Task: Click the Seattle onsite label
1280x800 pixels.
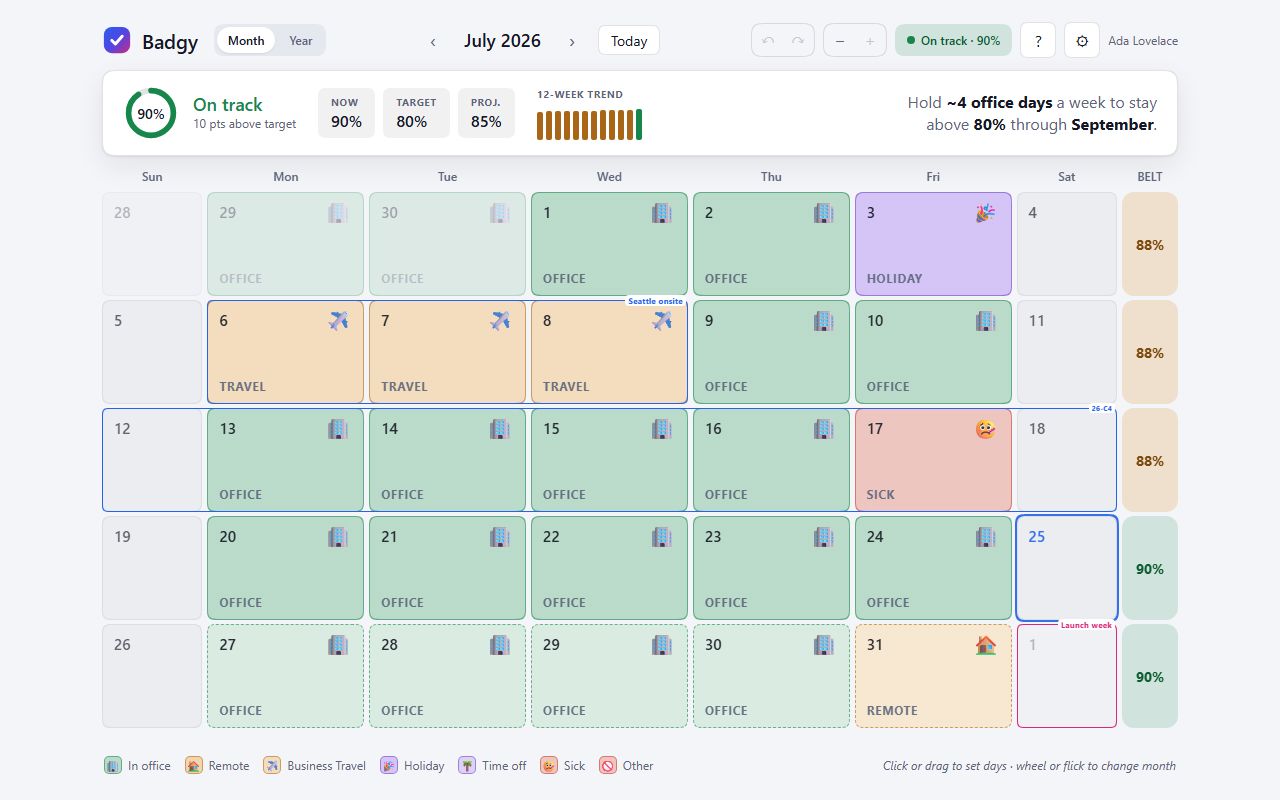Action: tap(655, 301)
